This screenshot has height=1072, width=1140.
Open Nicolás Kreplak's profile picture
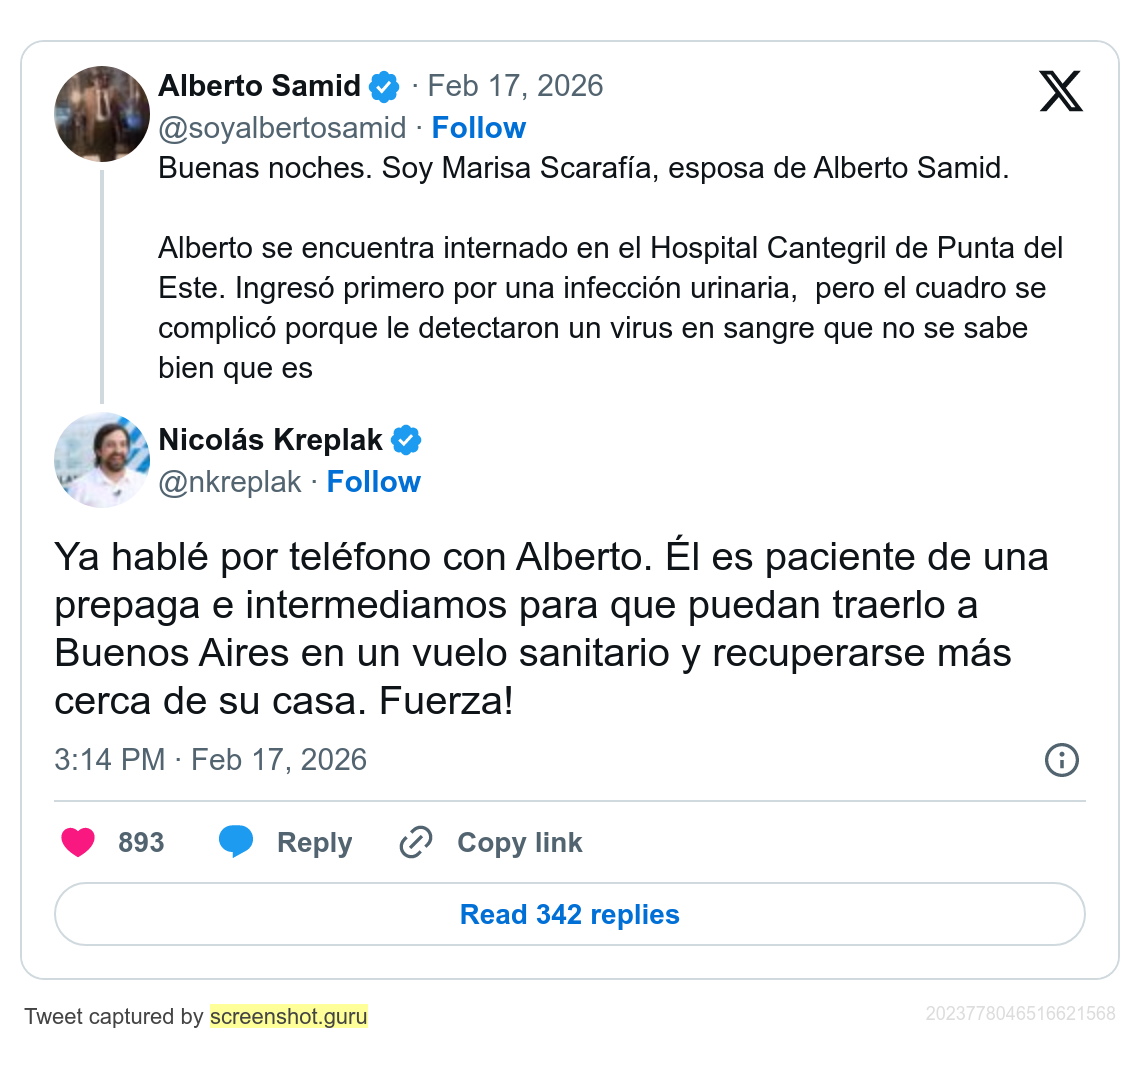(102, 460)
